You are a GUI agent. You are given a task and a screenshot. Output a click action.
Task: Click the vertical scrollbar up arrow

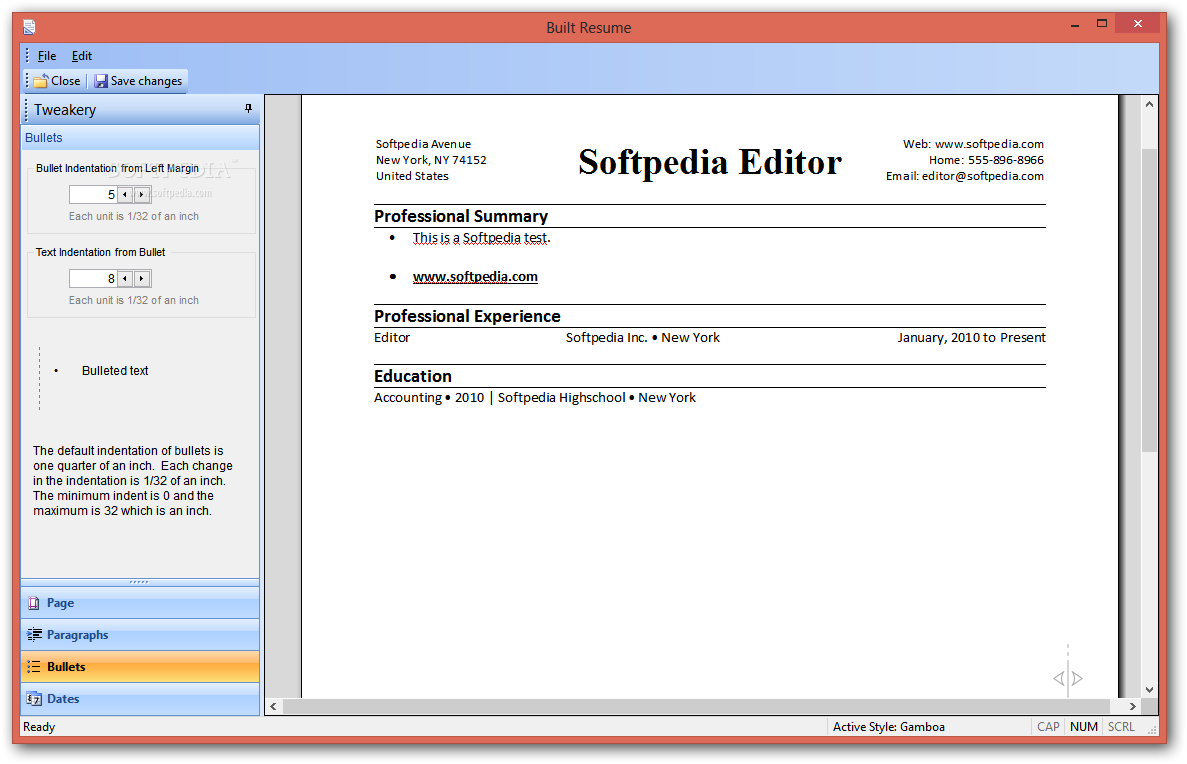pos(1149,104)
